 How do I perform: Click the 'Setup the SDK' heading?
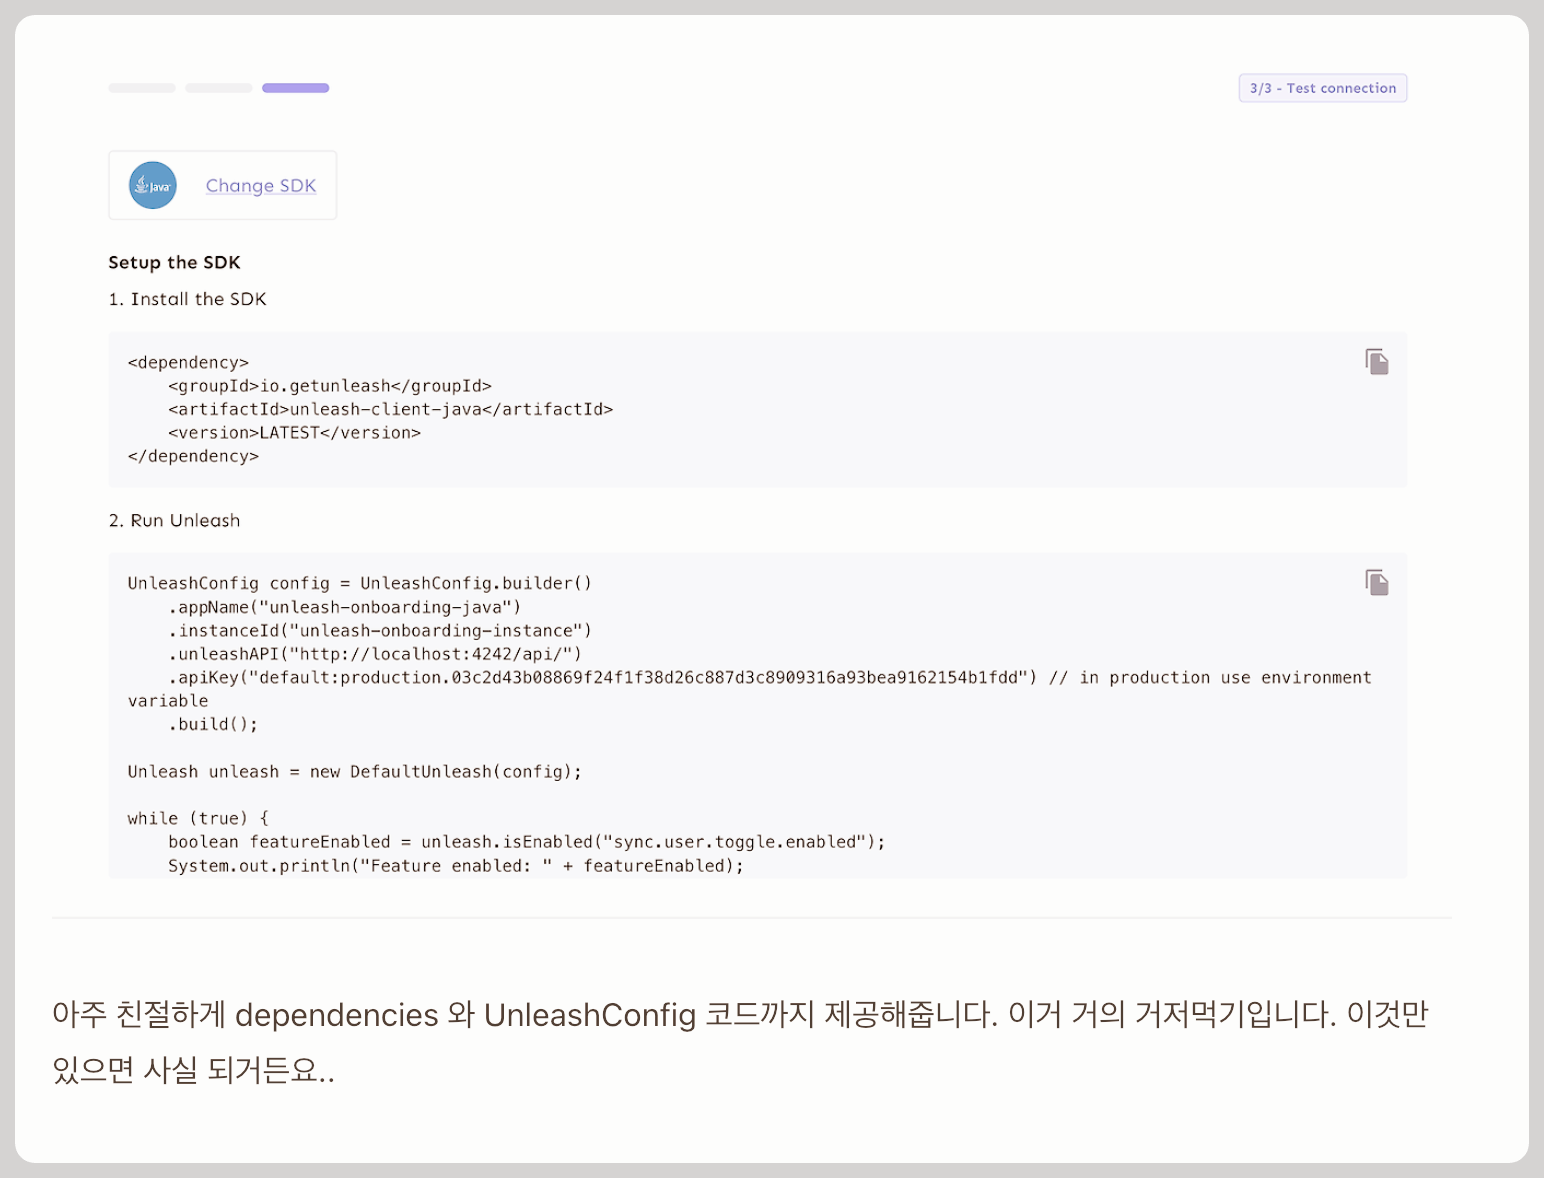coord(175,262)
